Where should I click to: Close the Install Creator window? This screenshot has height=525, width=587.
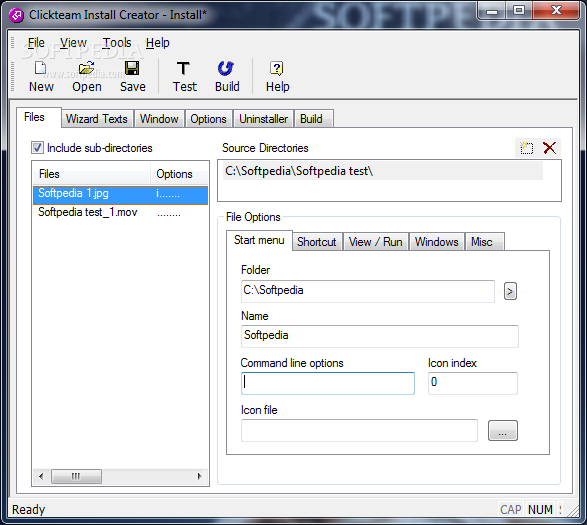tap(556, 11)
